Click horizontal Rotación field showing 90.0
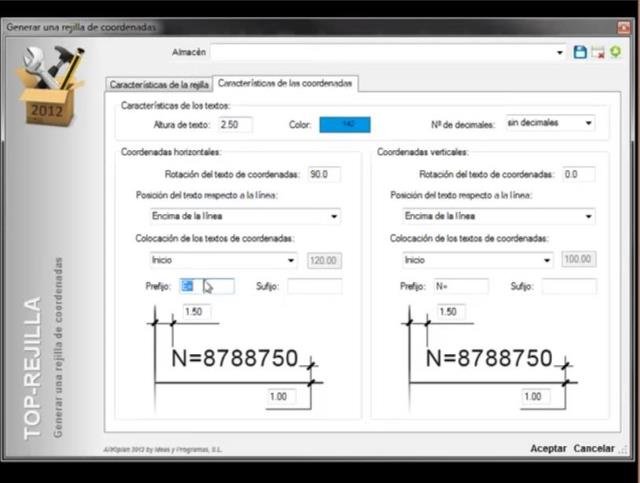The height and width of the screenshot is (483, 640). [x=324, y=174]
